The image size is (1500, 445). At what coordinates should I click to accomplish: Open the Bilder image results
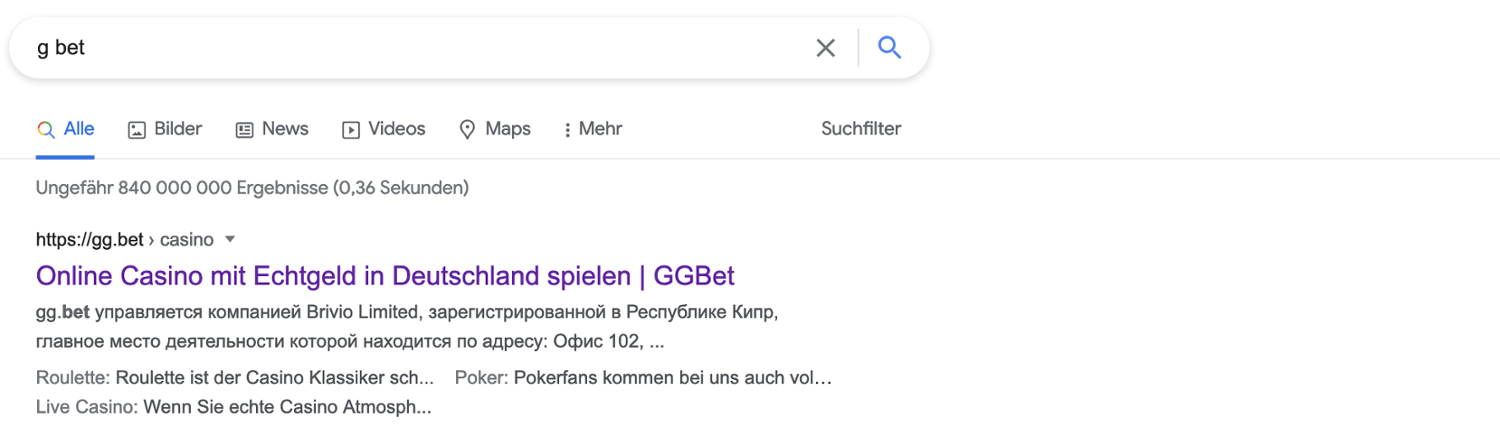point(166,129)
